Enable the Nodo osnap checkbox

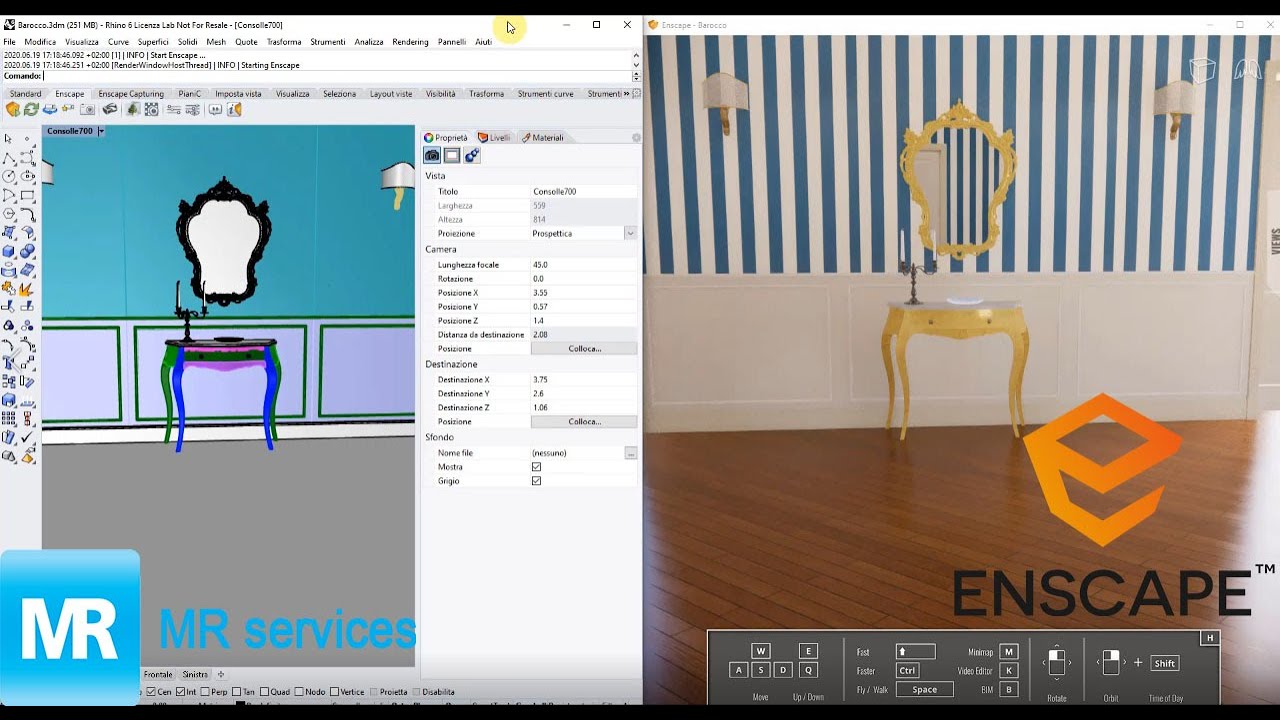point(299,692)
